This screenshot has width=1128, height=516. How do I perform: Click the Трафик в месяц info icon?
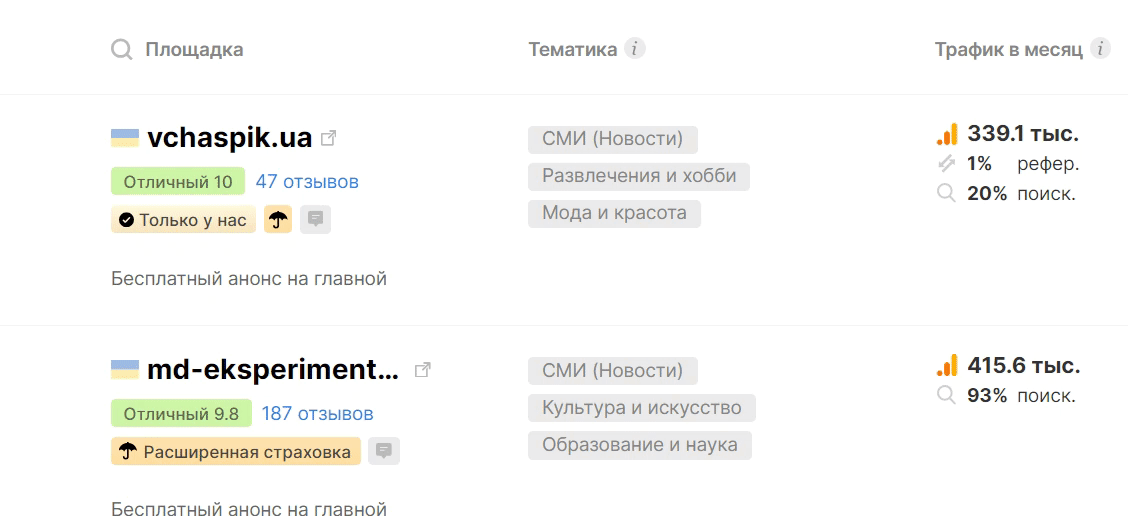[x=1100, y=48]
